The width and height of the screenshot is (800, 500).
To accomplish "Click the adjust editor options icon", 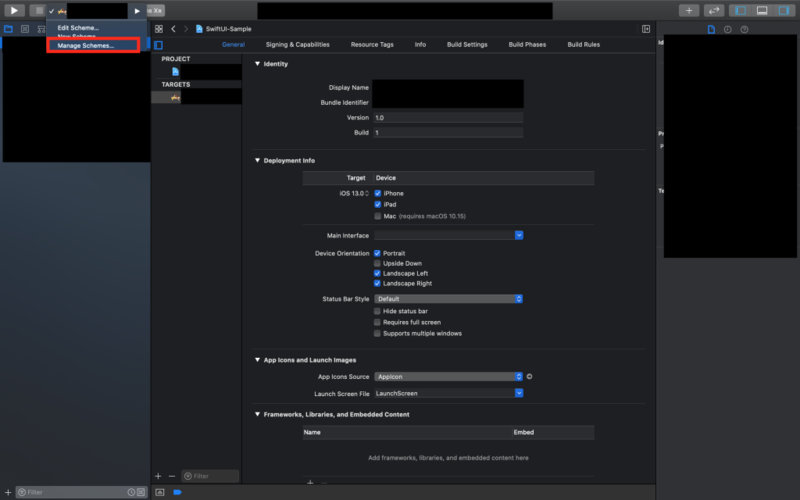I will [x=646, y=29].
